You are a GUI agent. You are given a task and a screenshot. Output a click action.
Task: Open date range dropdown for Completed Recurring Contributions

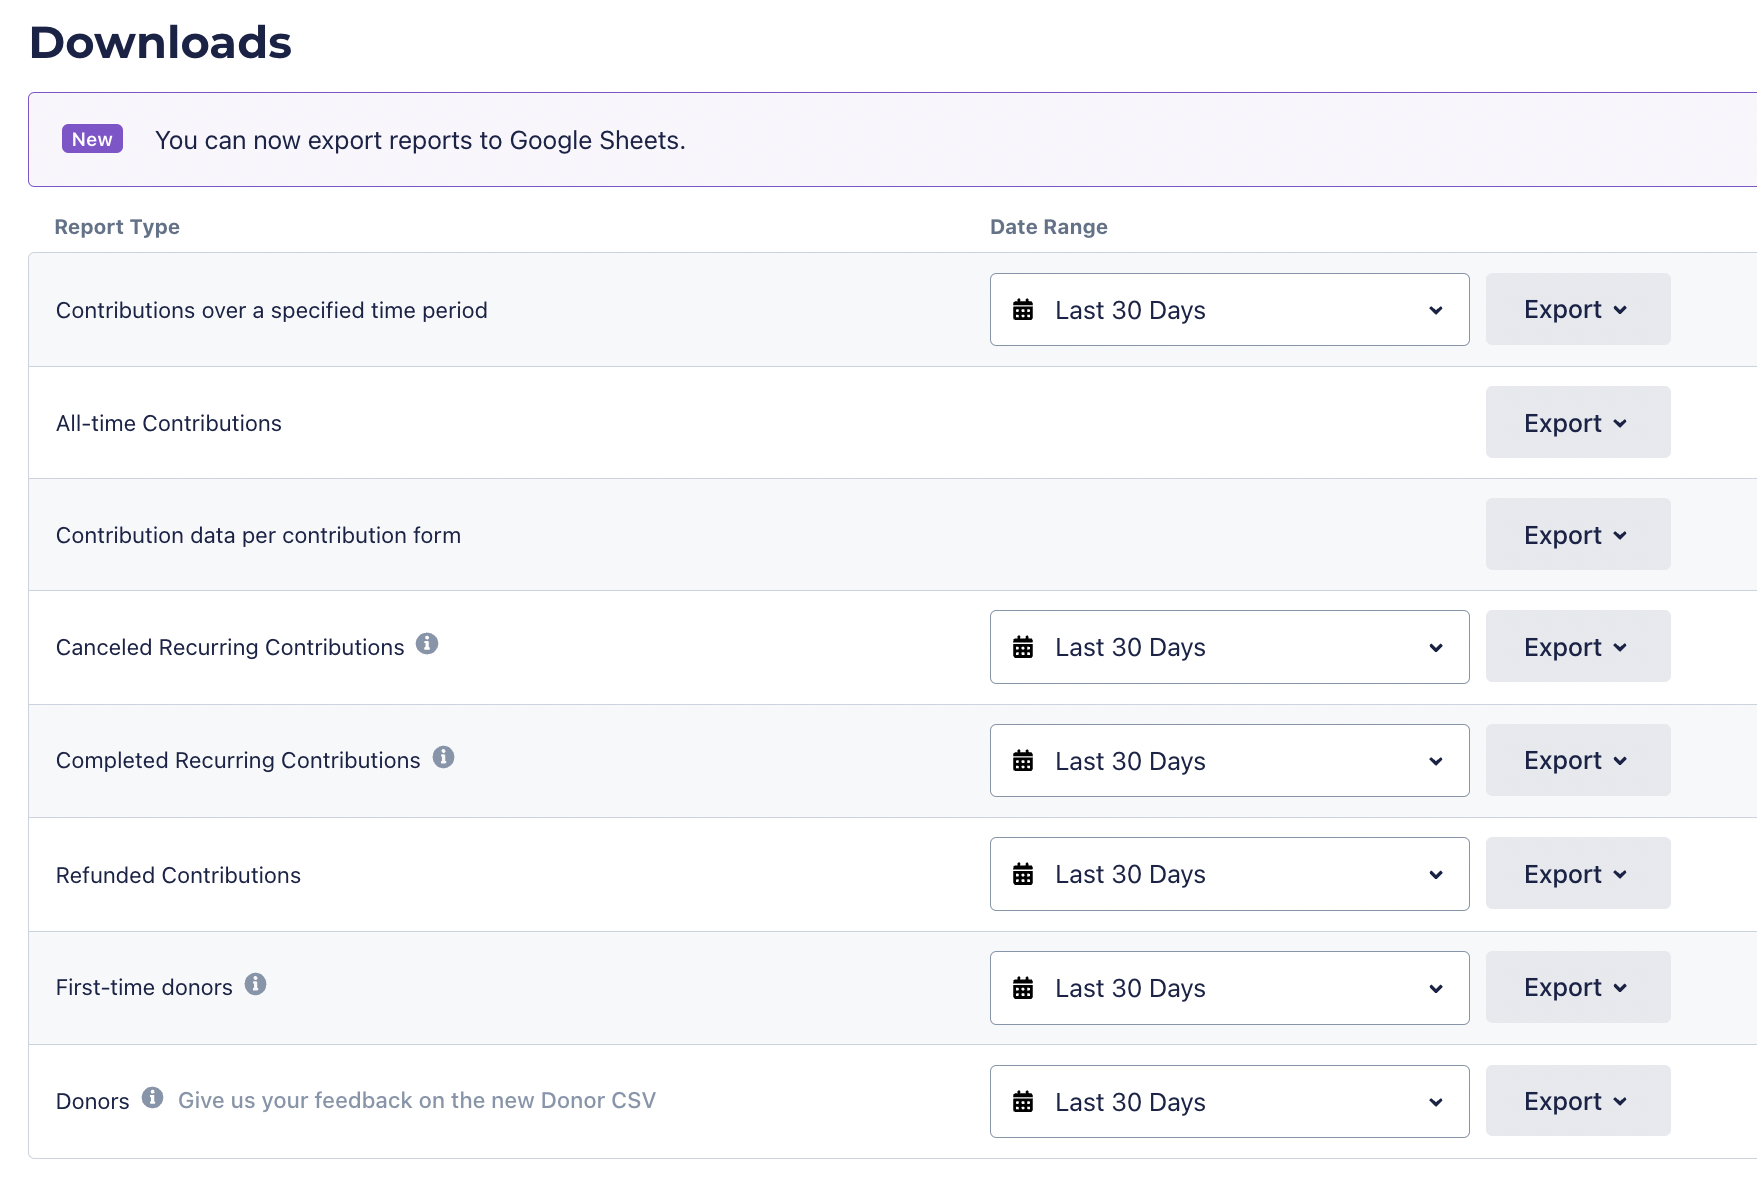(x=1229, y=761)
